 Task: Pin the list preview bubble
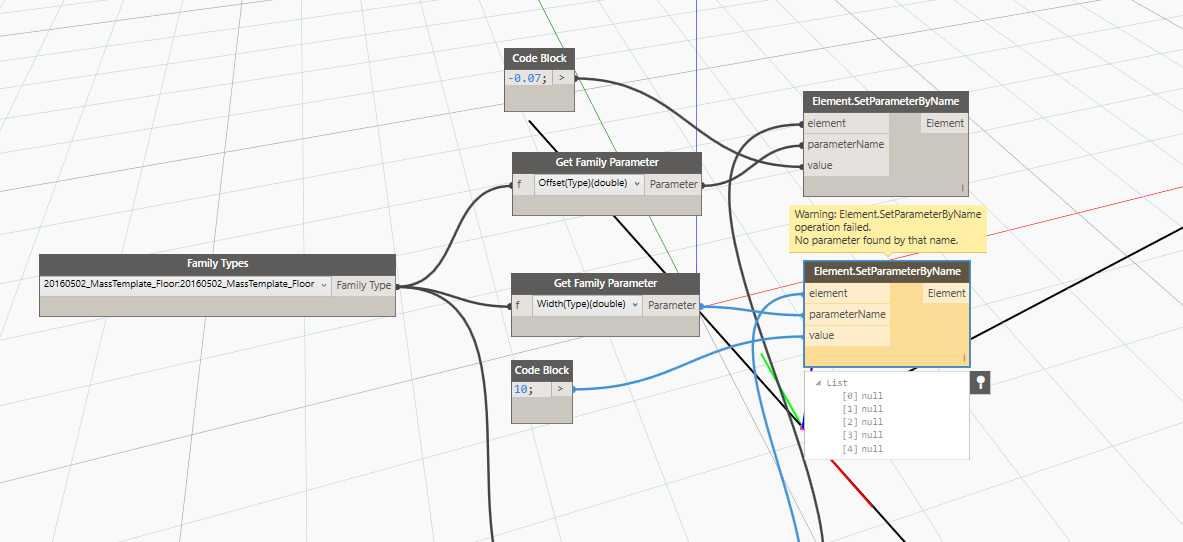[979, 383]
